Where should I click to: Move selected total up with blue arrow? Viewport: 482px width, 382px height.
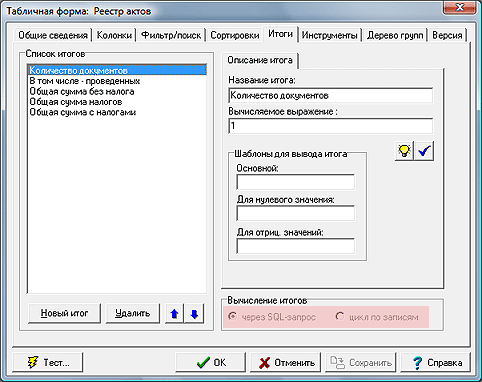click(x=174, y=314)
